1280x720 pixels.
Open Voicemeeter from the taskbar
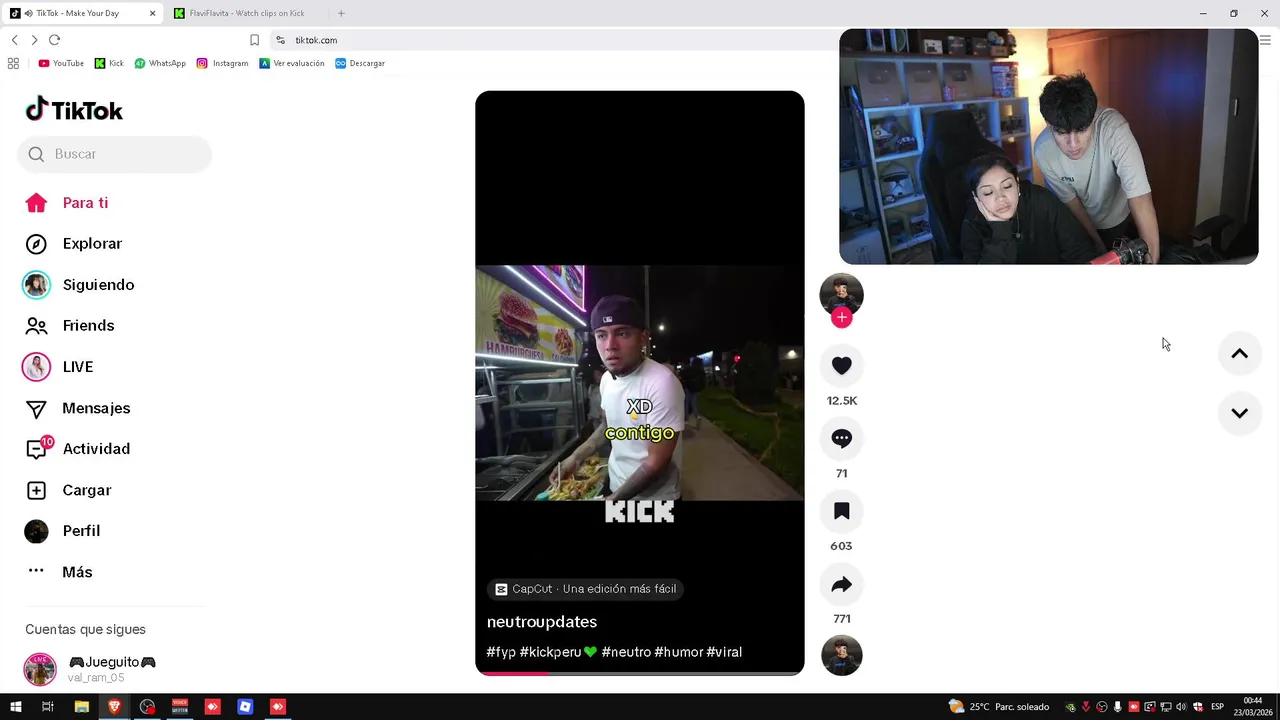point(180,707)
